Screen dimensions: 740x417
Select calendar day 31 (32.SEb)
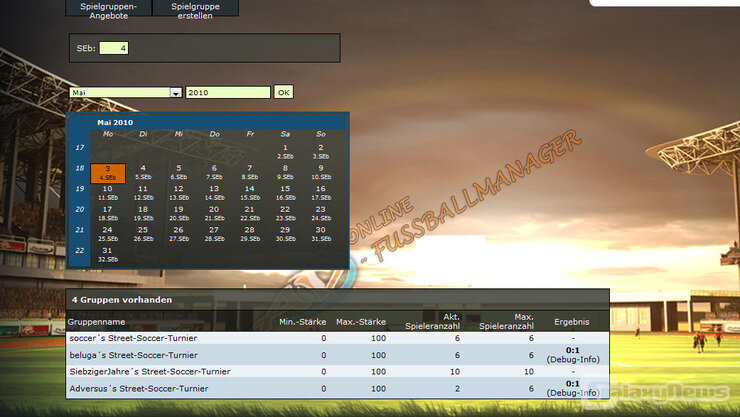(108, 255)
